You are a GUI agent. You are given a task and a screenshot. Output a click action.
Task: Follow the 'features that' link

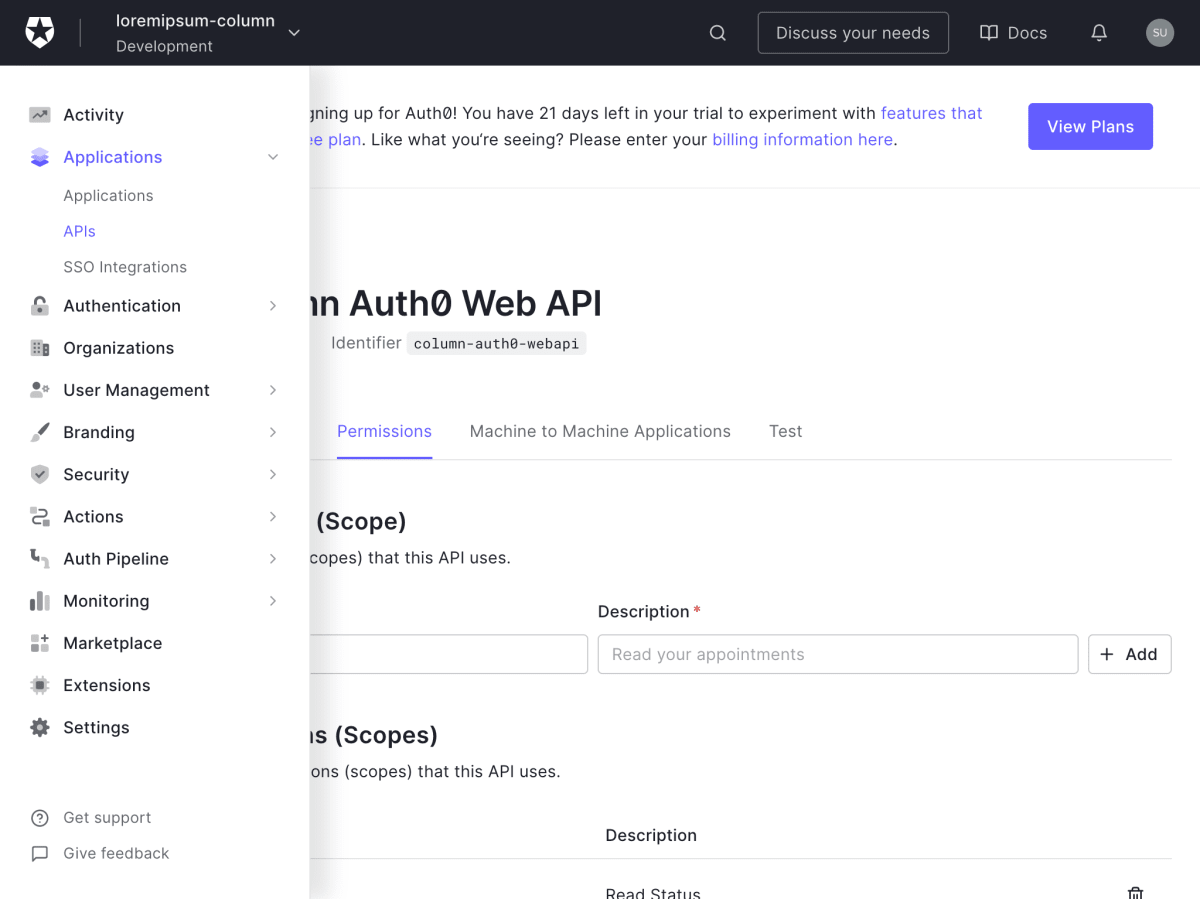(932, 114)
